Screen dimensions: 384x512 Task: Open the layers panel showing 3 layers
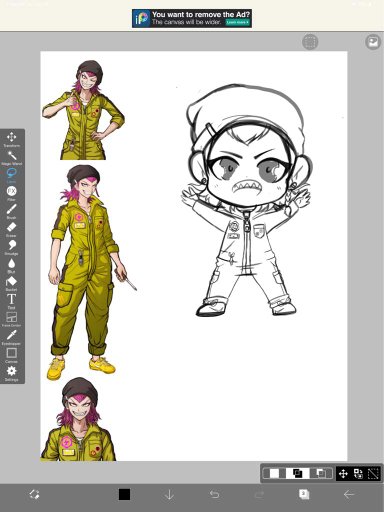pyautogui.click(x=304, y=494)
